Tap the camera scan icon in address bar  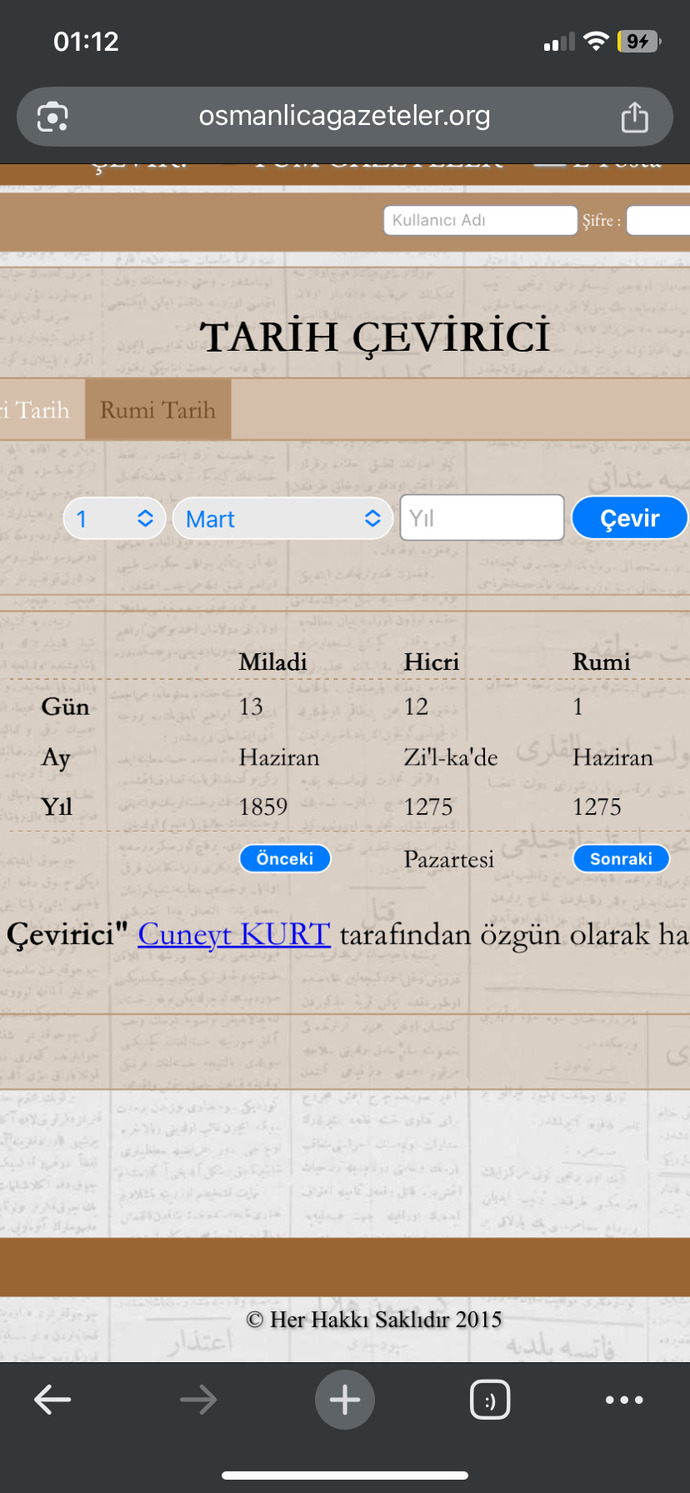click(x=52, y=118)
